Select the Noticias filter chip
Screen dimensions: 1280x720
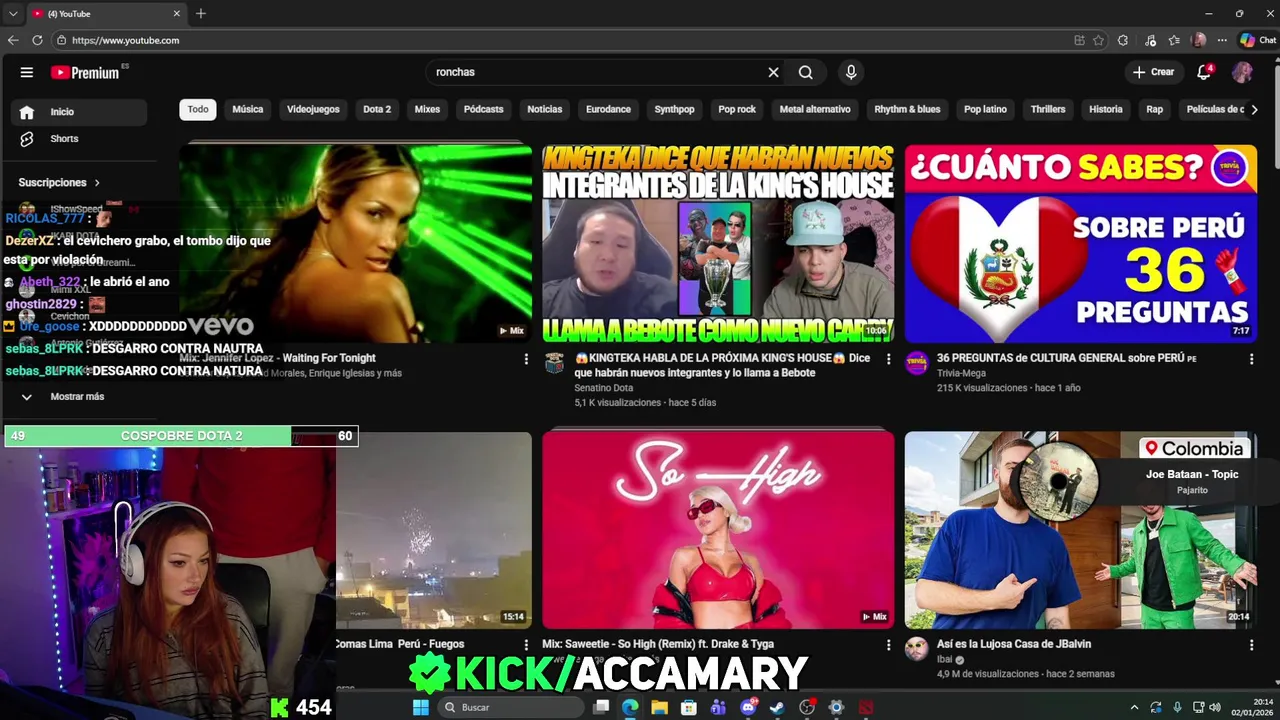coord(545,109)
